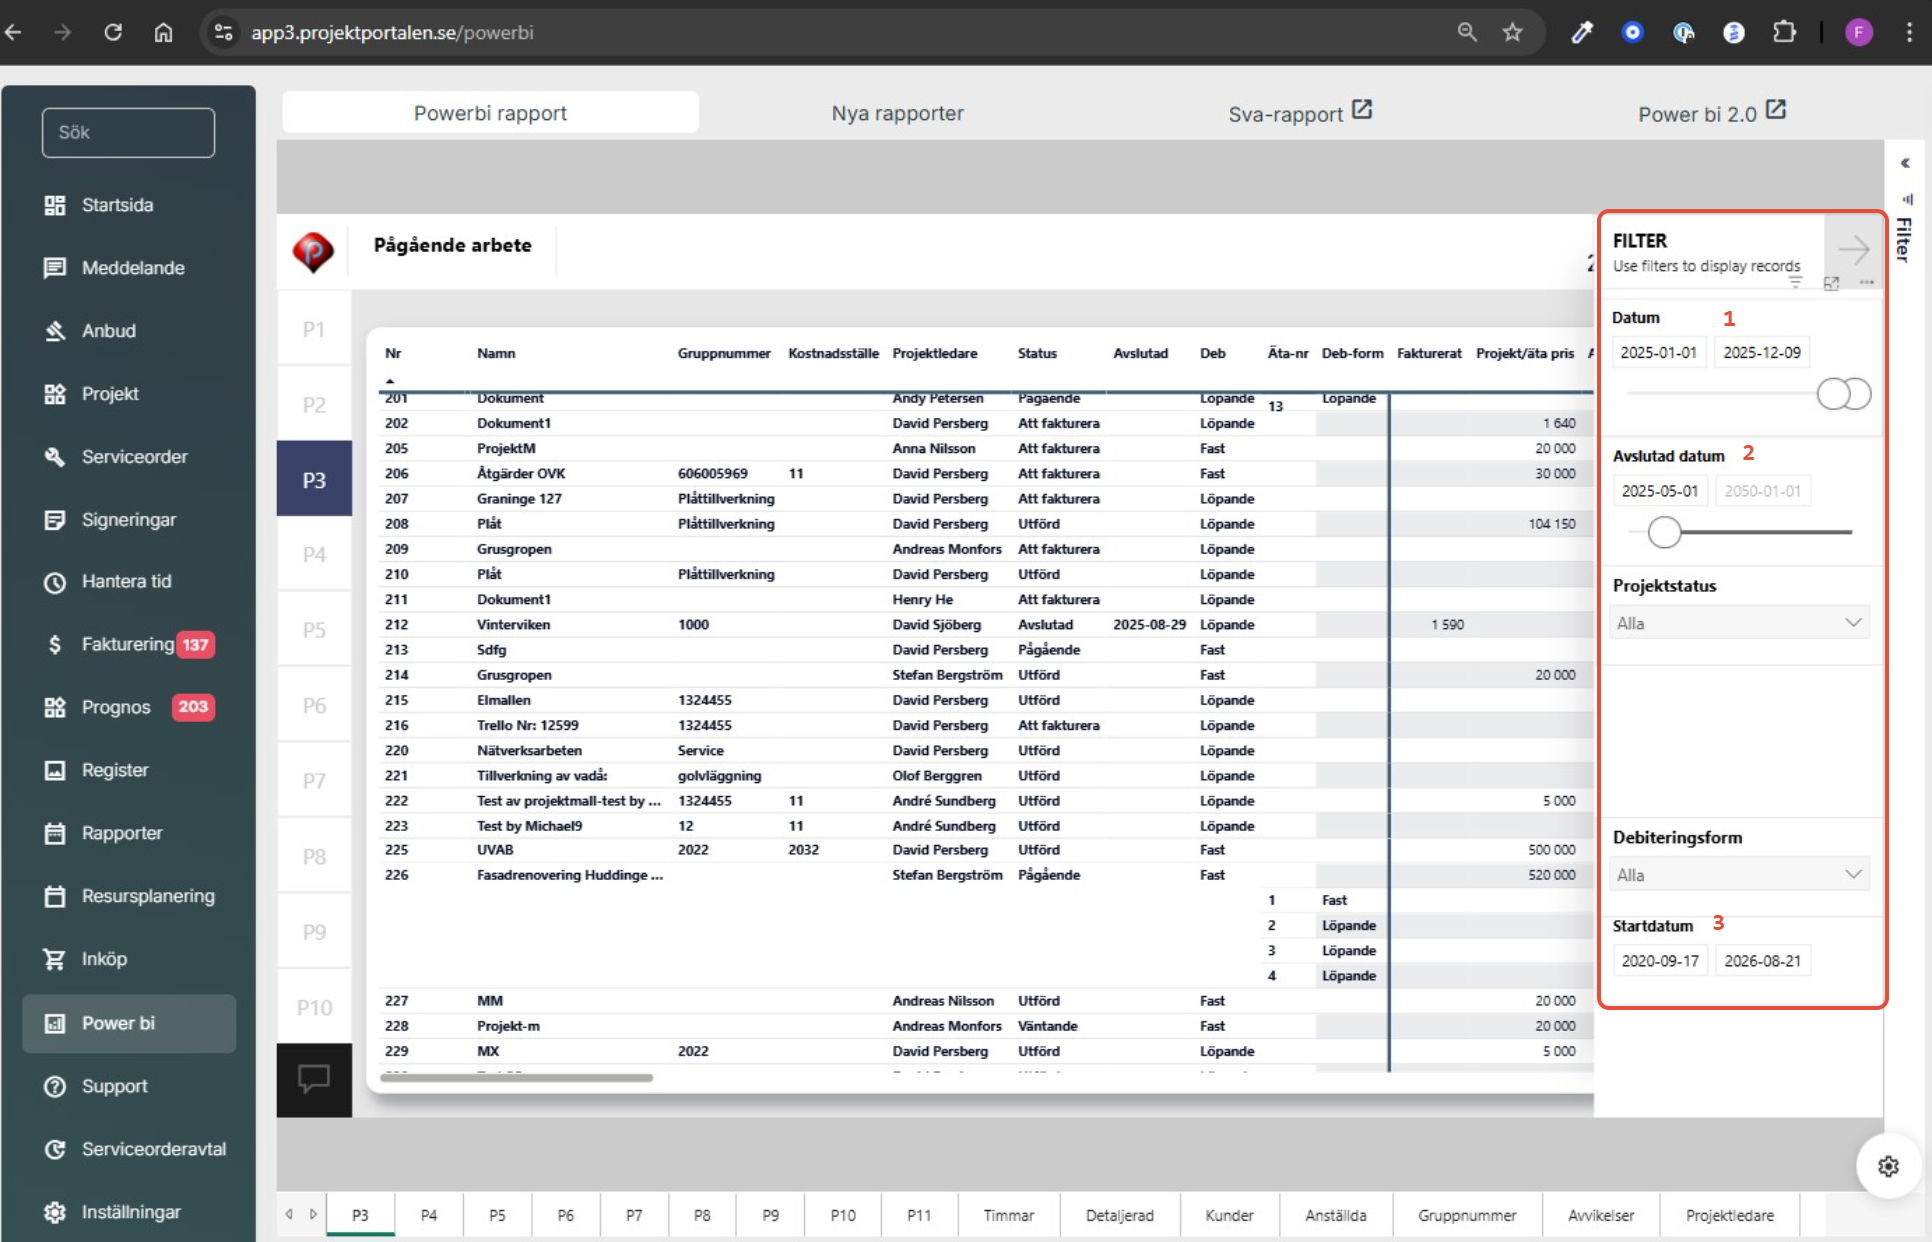Switch to the Nya rapporter tab

897,113
